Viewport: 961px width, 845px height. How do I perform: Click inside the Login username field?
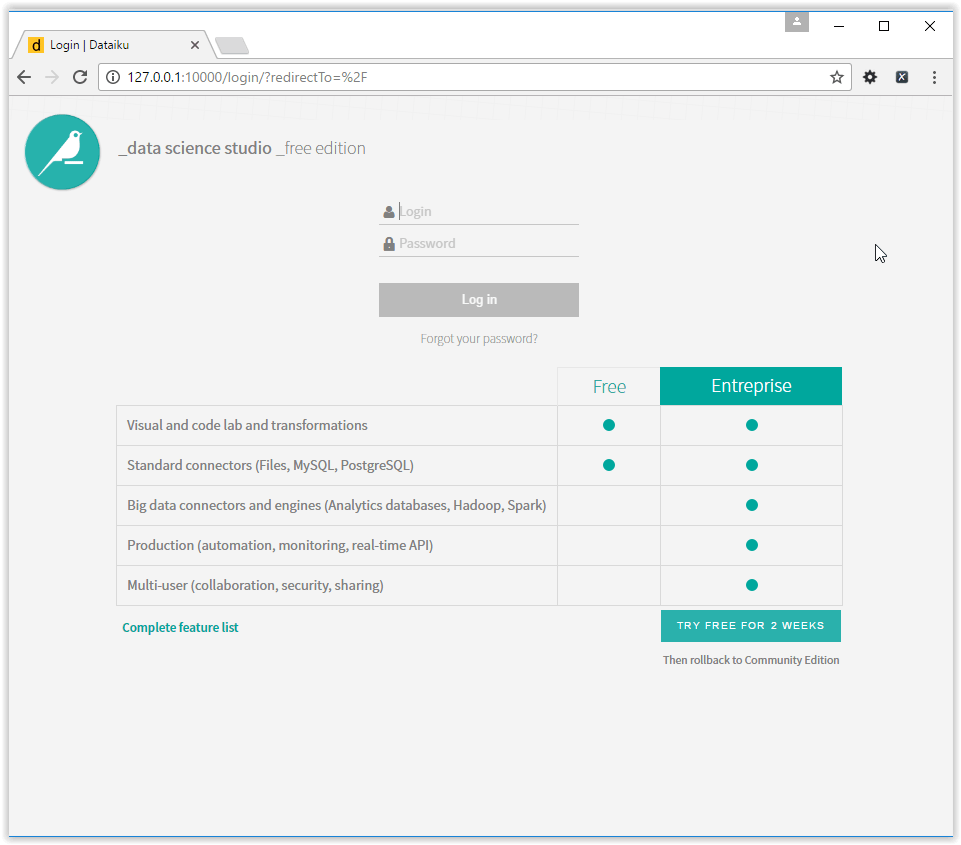[470, 211]
